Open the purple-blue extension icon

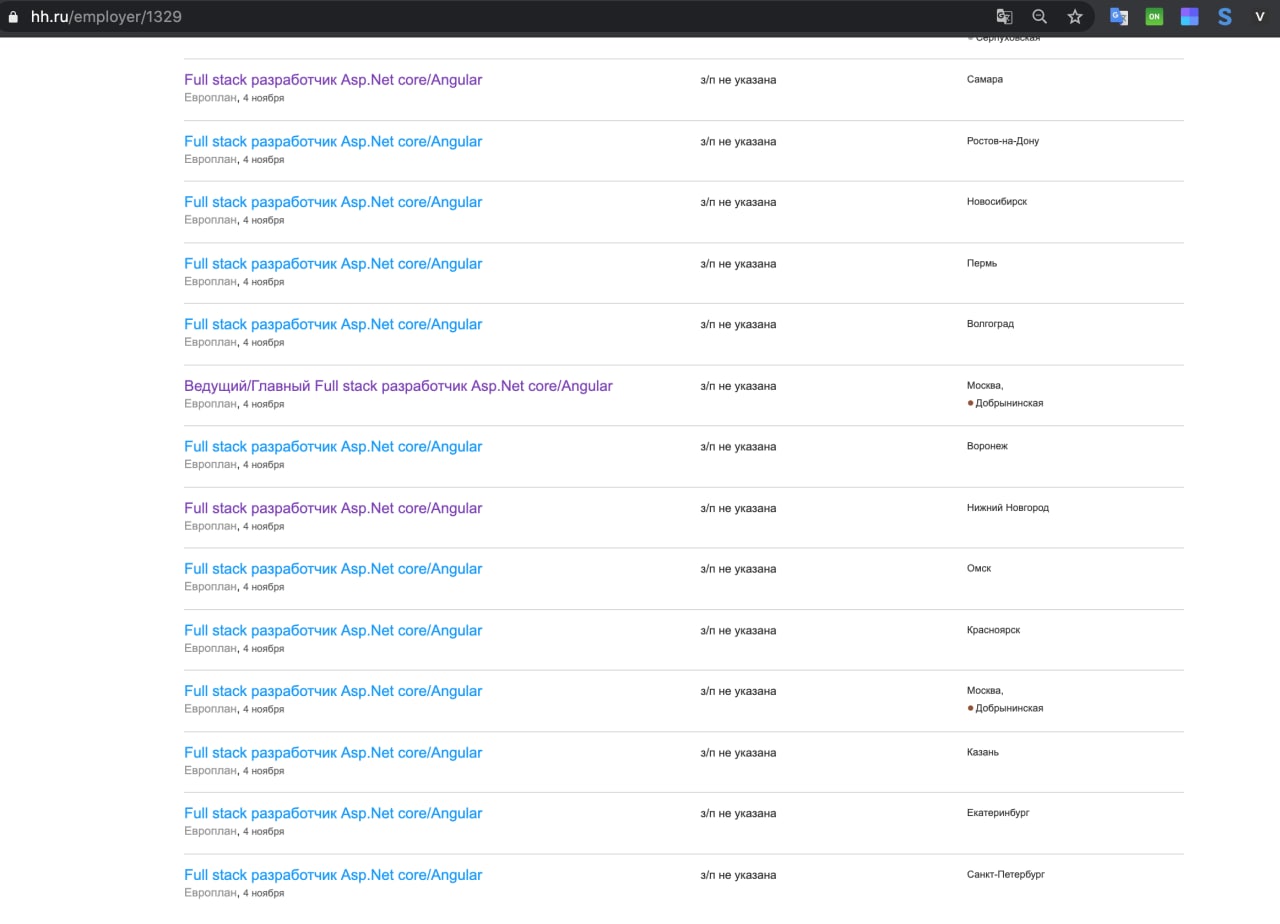pyautogui.click(x=1189, y=17)
